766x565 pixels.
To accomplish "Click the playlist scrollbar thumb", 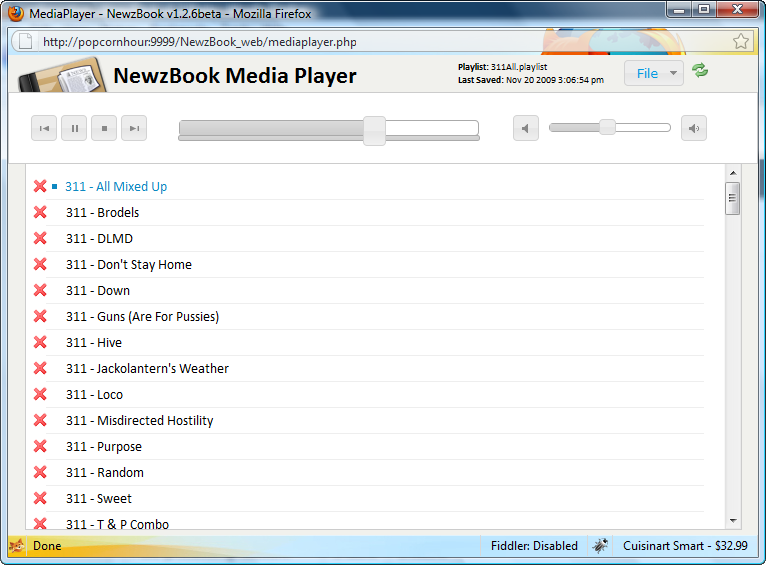I will (x=732, y=198).
